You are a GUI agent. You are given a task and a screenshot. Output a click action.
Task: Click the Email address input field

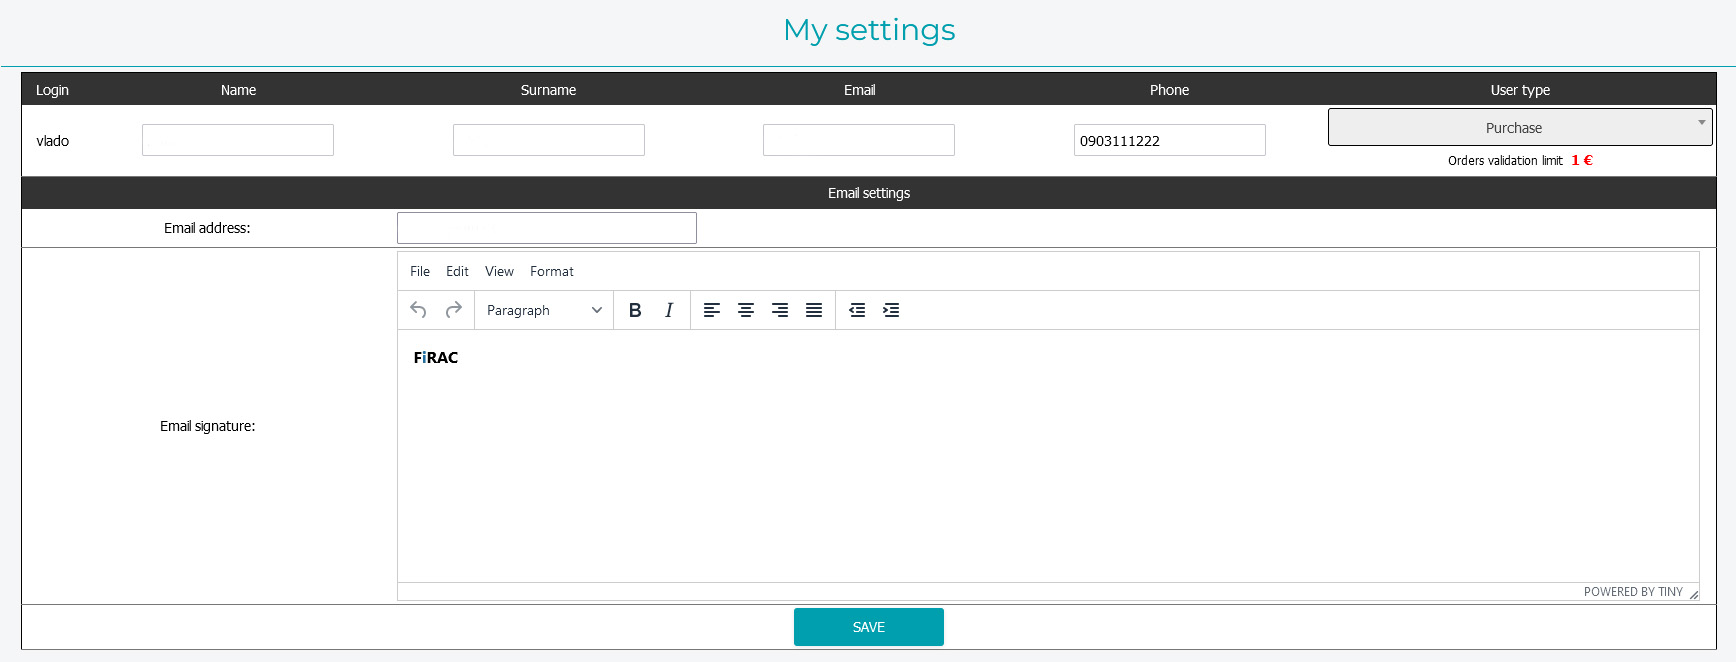click(x=546, y=228)
